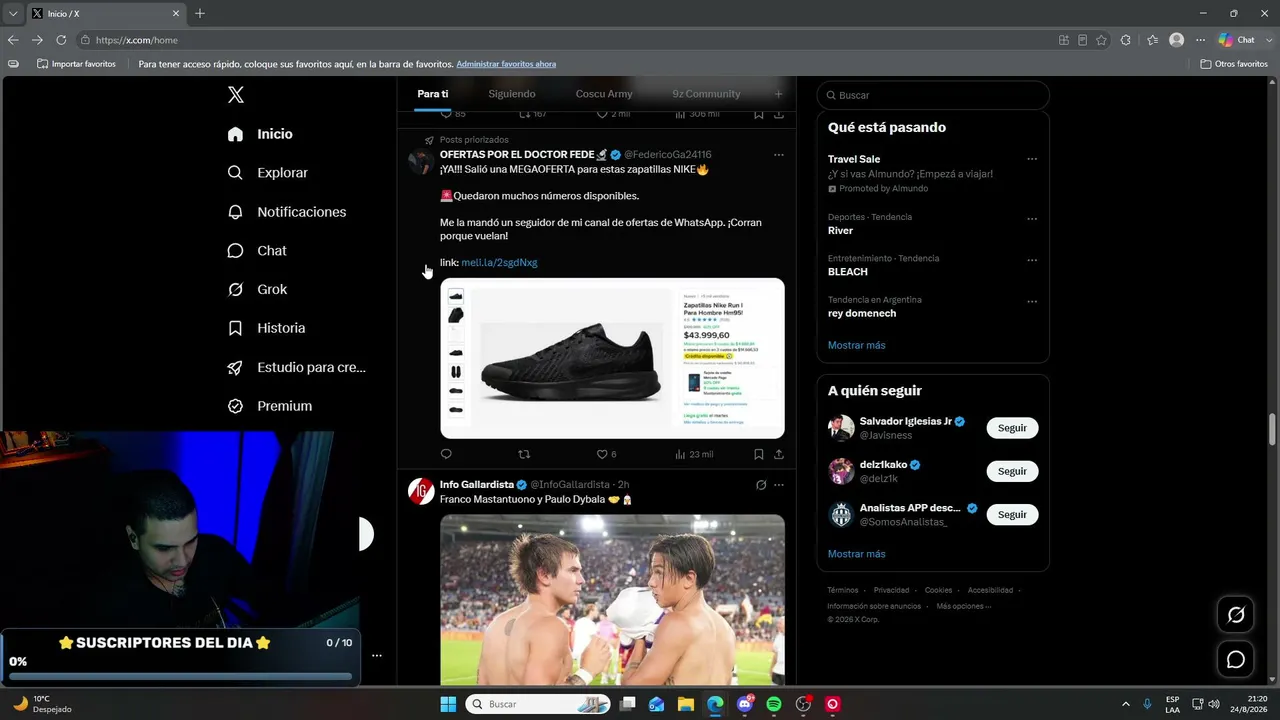Follow Analistas APP account
The width and height of the screenshot is (1280, 720).
coord(1012,514)
